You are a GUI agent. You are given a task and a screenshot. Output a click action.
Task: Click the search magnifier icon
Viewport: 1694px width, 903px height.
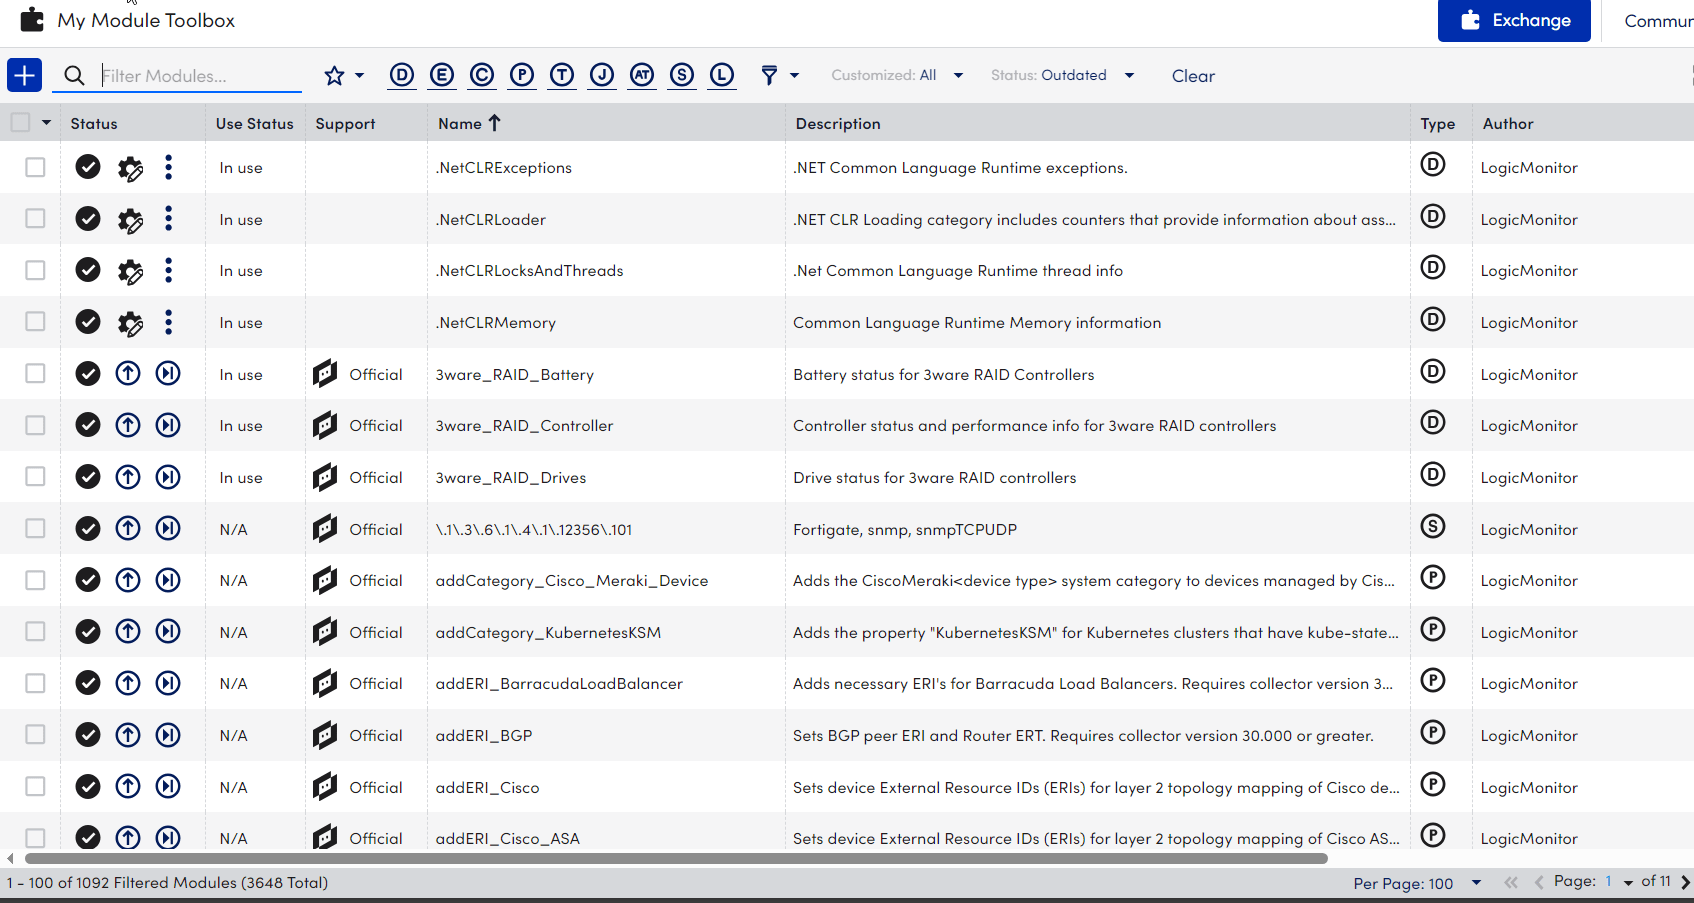tap(74, 76)
